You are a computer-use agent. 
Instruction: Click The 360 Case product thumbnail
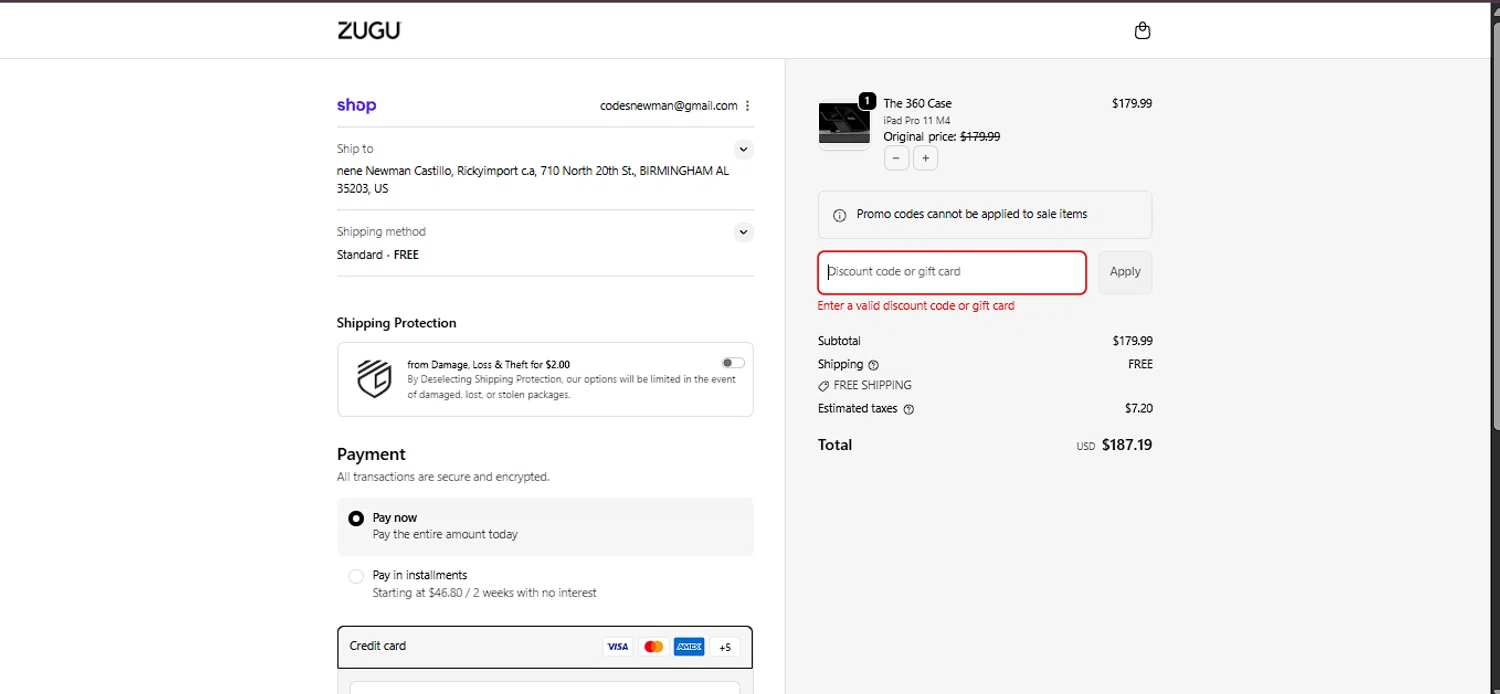pyautogui.click(x=844, y=124)
